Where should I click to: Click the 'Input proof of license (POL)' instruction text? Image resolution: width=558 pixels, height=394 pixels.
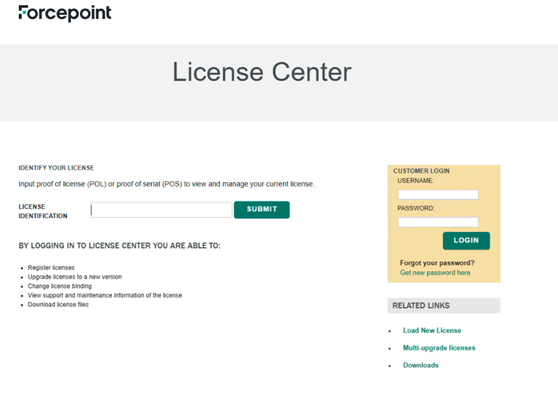(166, 184)
